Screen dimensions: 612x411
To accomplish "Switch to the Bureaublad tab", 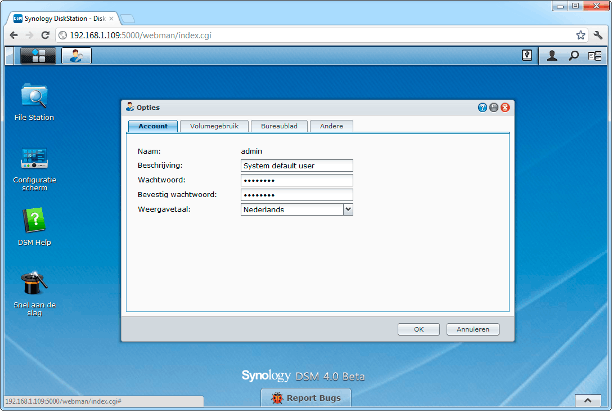I will [279, 126].
